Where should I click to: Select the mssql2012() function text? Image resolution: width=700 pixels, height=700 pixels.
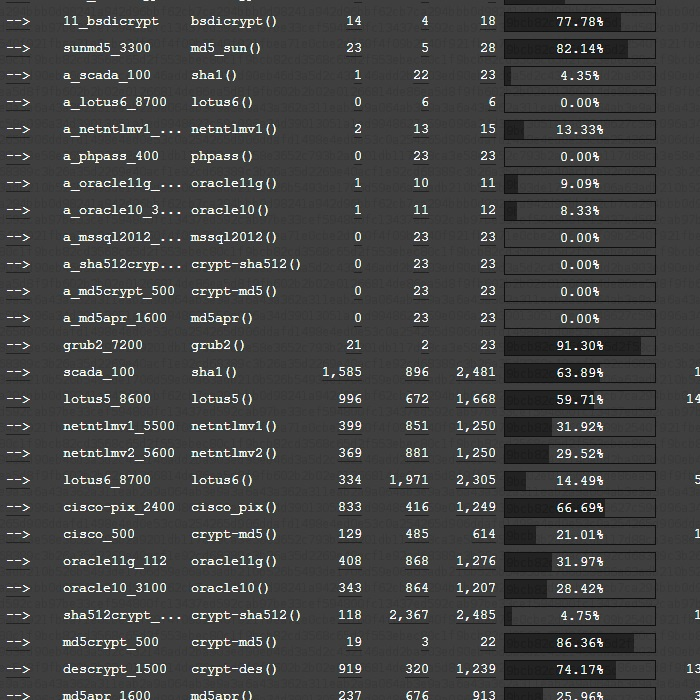click(234, 237)
